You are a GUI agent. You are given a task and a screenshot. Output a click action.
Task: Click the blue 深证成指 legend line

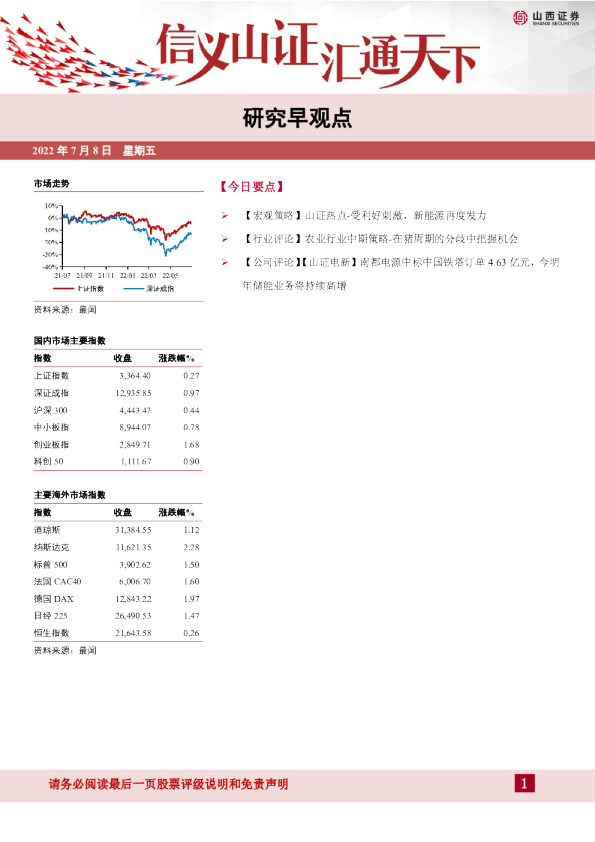pos(133,289)
